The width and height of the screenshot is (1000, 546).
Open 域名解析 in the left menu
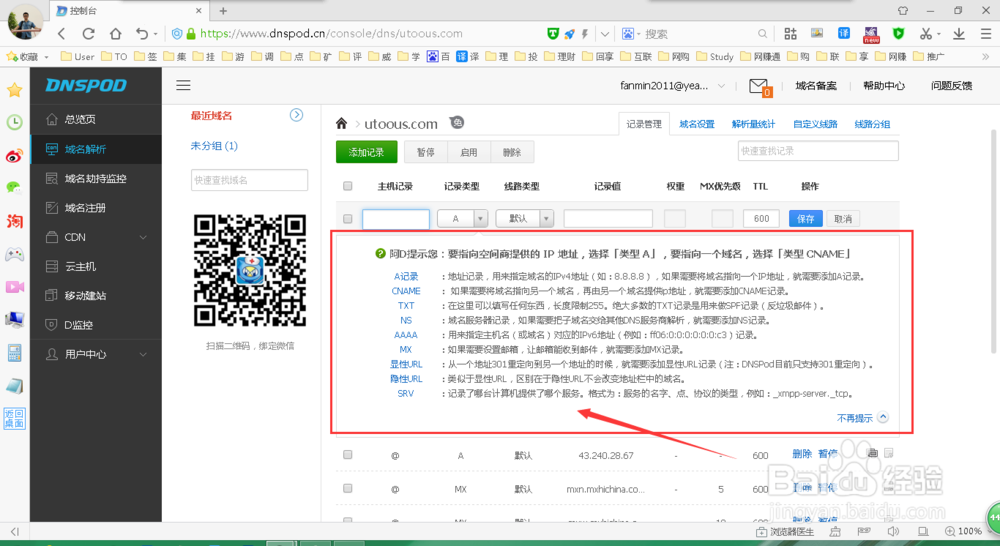tap(96, 149)
